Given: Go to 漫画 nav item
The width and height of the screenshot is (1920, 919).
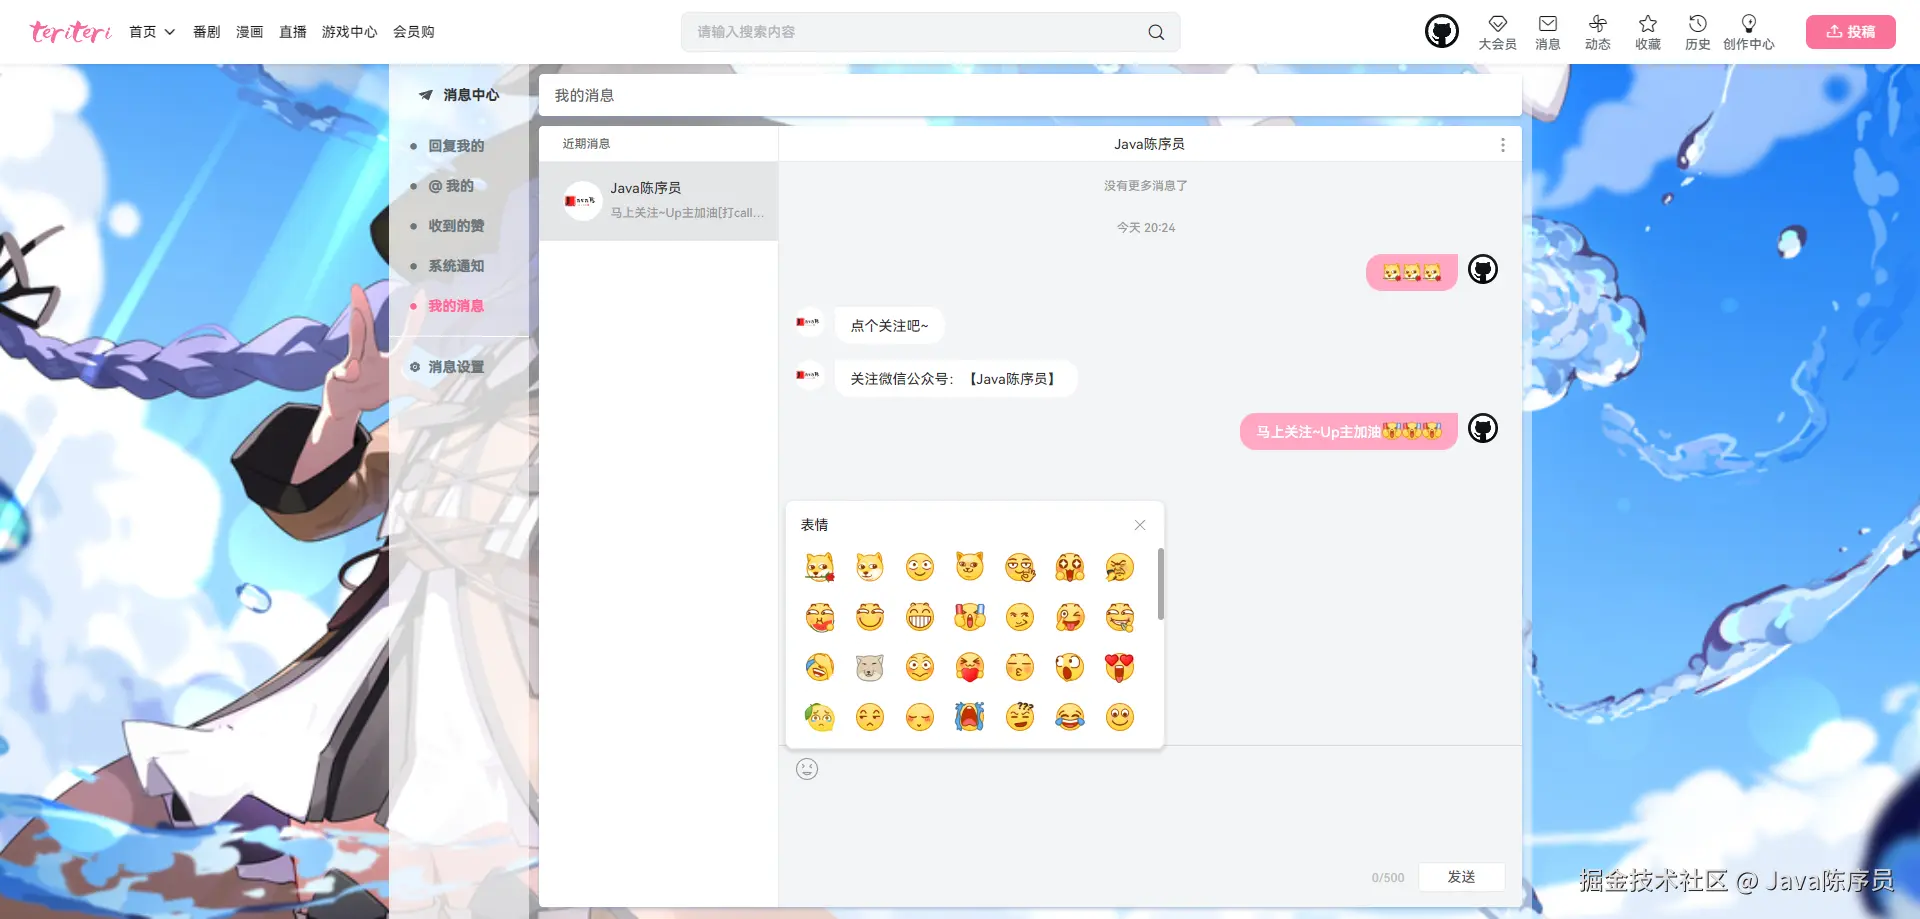Looking at the screenshot, I should [250, 32].
